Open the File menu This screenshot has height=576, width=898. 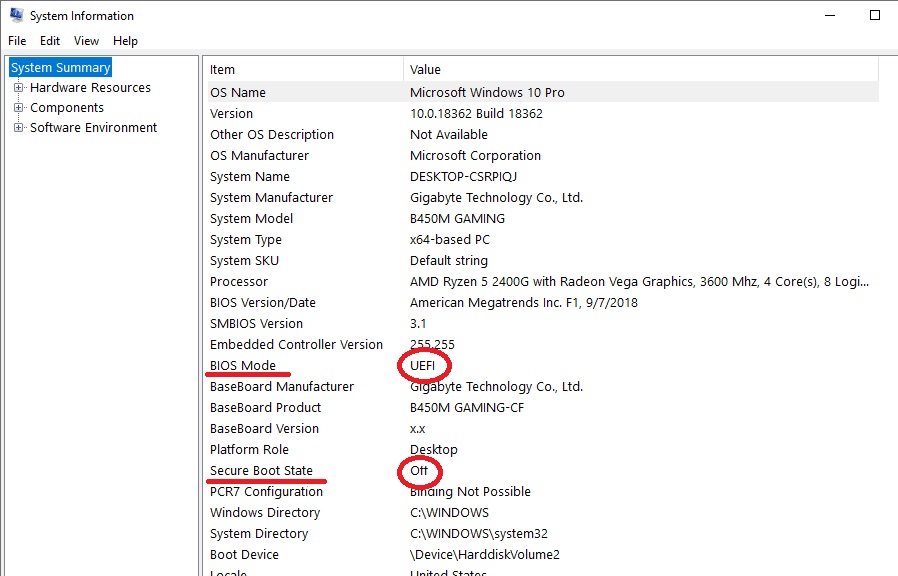click(x=16, y=40)
